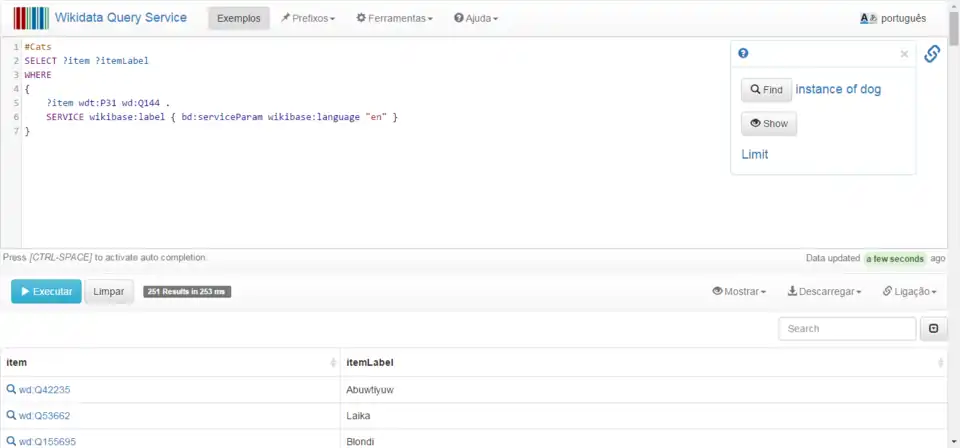Close the query helper panel
The height and width of the screenshot is (448, 960).
coord(904,54)
